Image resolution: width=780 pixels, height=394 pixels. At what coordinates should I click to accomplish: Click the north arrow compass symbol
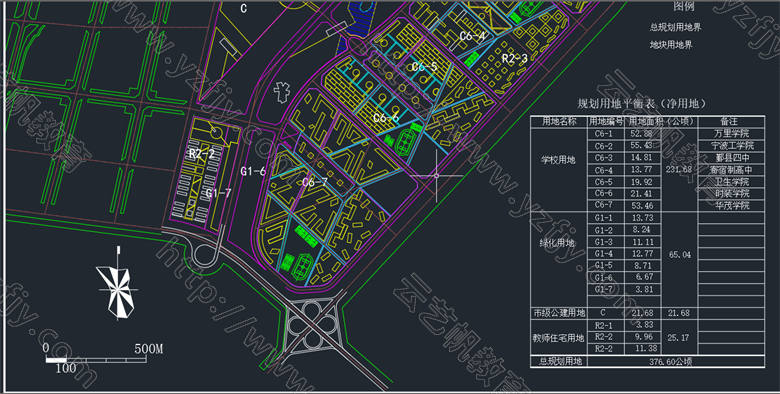[117, 285]
